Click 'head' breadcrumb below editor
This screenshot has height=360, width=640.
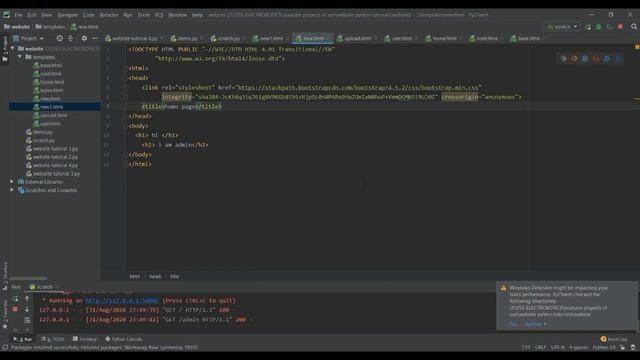pos(155,276)
